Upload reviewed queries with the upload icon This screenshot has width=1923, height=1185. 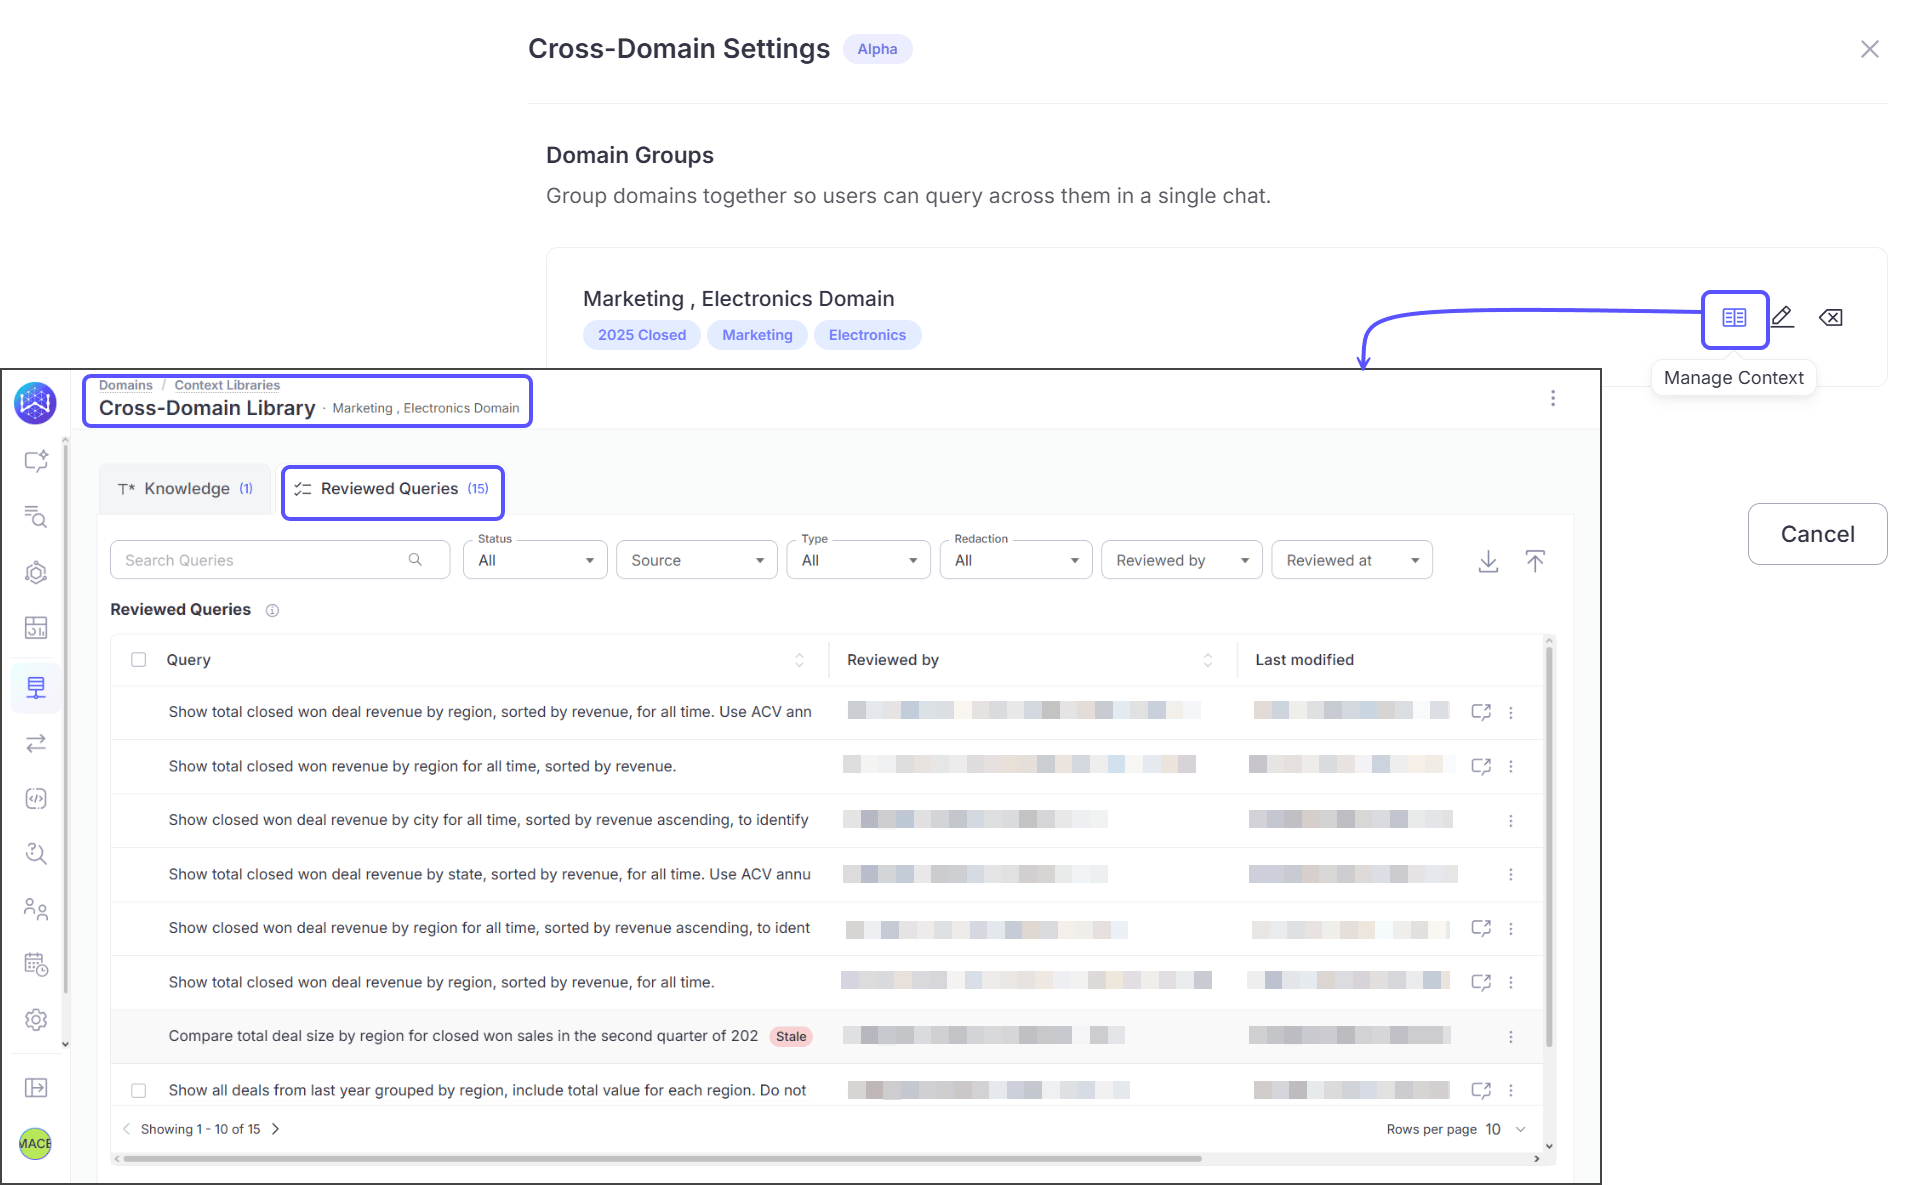[1535, 561]
